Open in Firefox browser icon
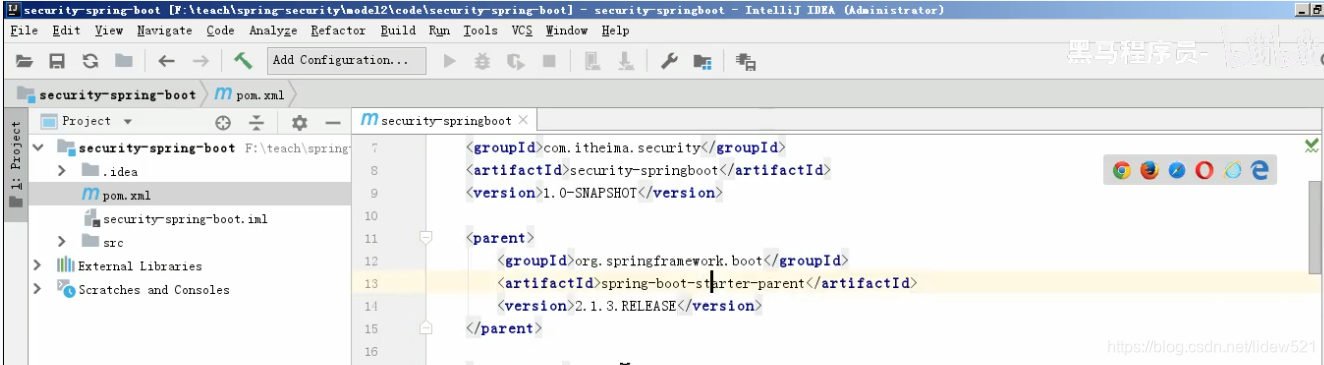 [1149, 171]
